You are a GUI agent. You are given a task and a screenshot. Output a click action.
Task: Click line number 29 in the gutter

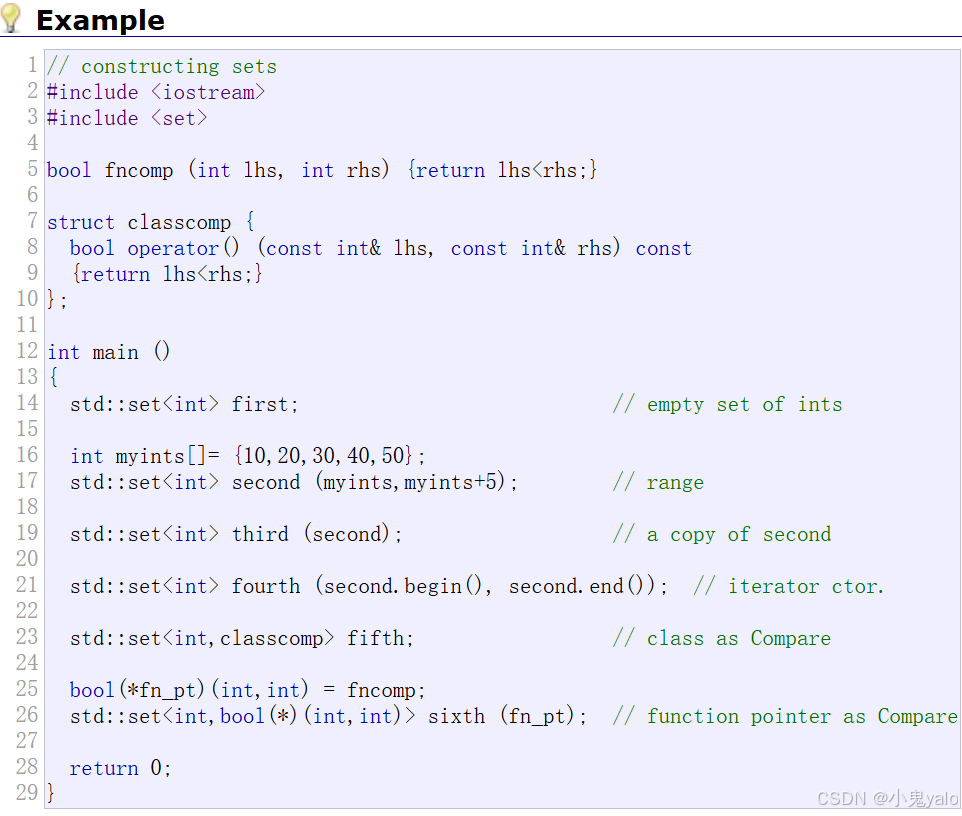[x=26, y=792]
